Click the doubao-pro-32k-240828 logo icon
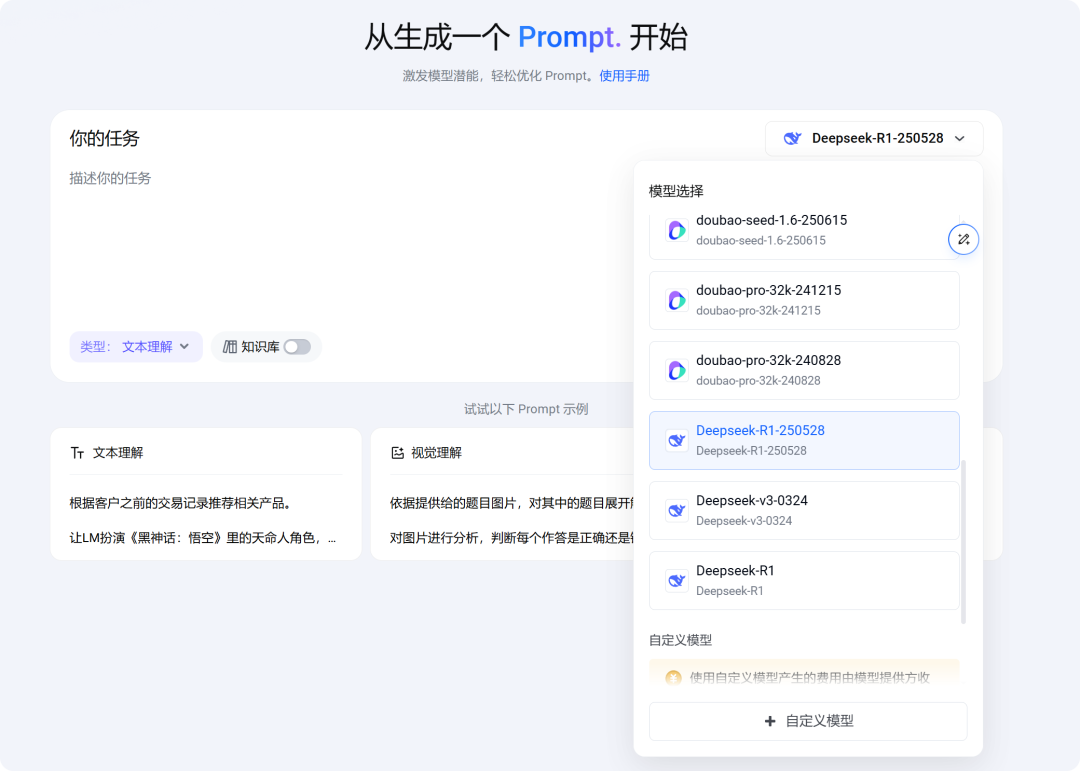The height and width of the screenshot is (771, 1080). click(676, 371)
